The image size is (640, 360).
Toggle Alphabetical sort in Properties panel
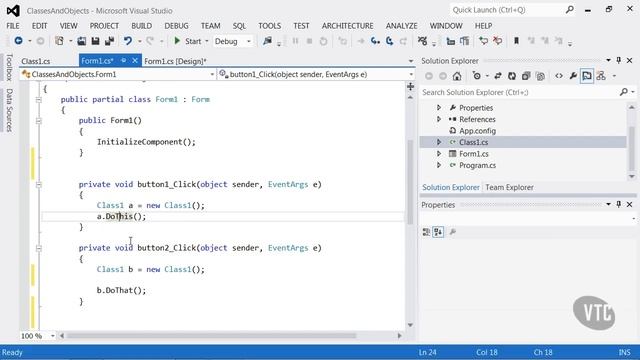pyautogui.click(x=438, y=232)
